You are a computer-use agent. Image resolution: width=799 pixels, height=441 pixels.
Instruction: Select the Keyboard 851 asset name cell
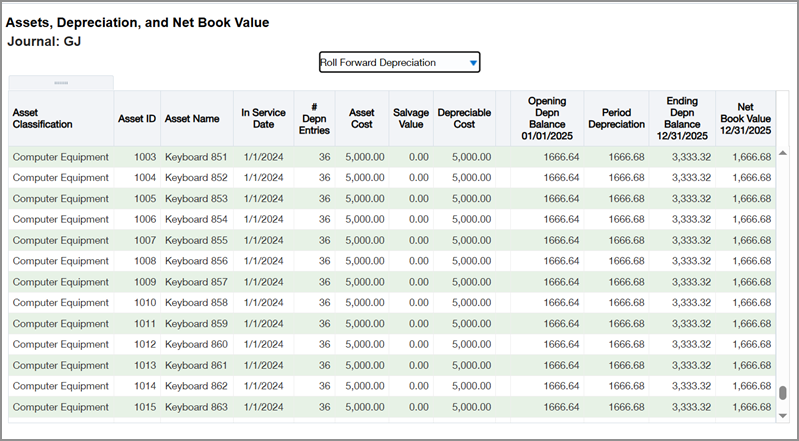tap(196, 157)
